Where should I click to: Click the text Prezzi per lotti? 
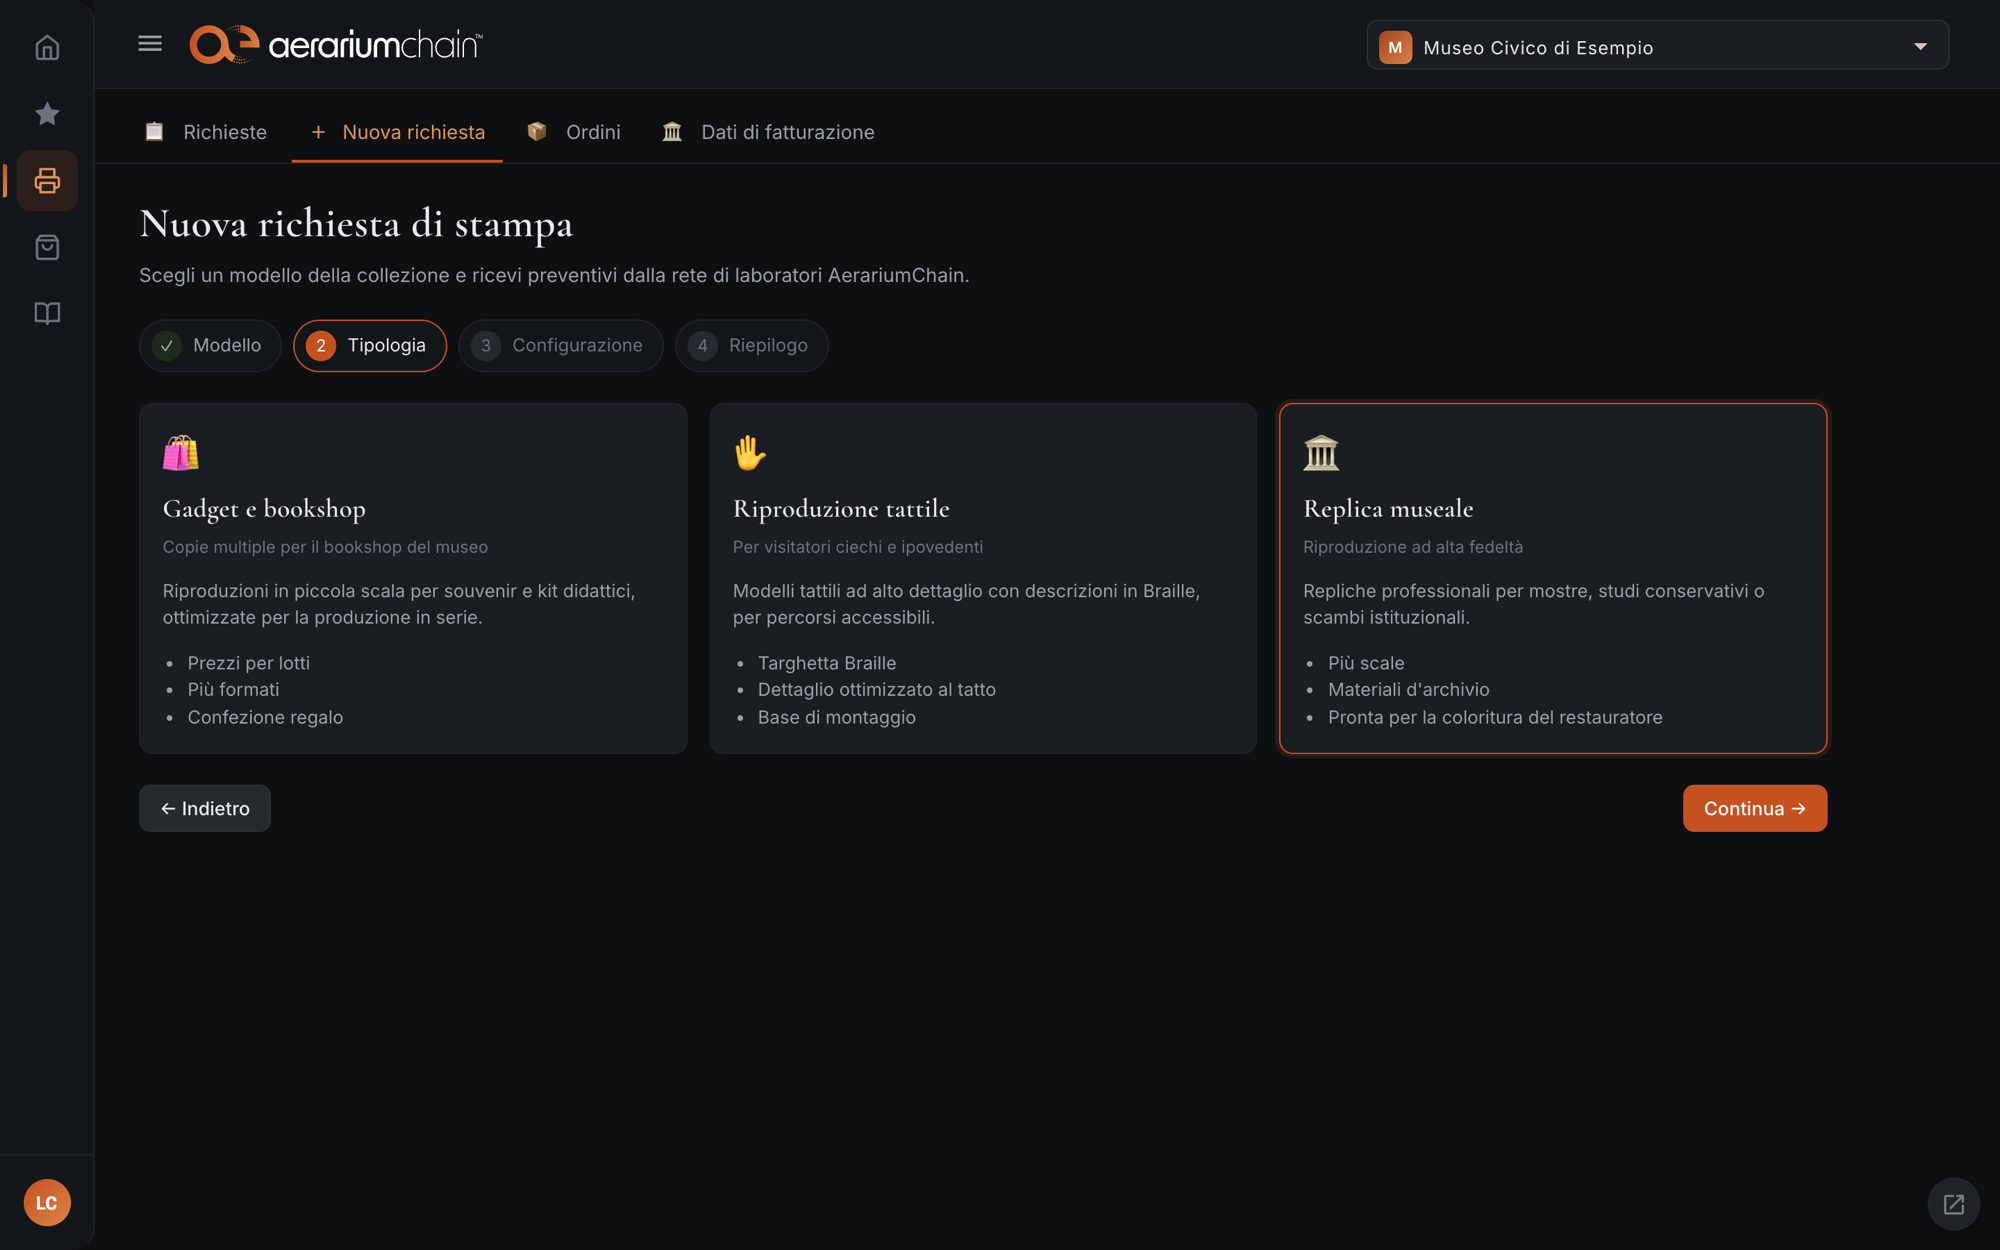tap(249, 663)
